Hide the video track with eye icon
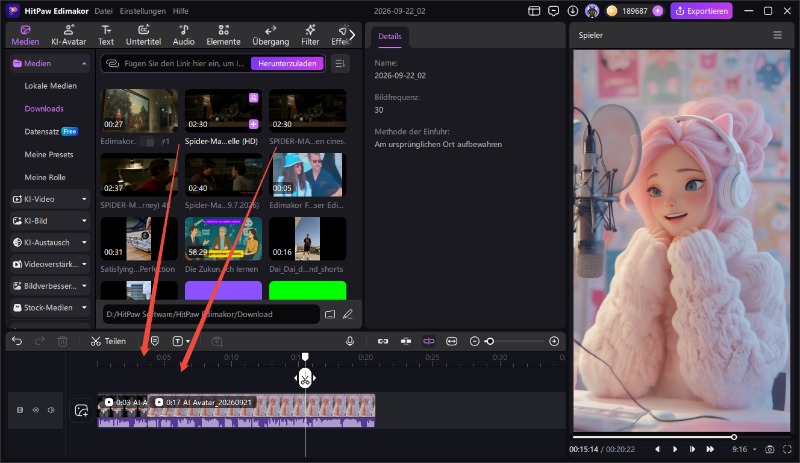 tap(36, 409)
